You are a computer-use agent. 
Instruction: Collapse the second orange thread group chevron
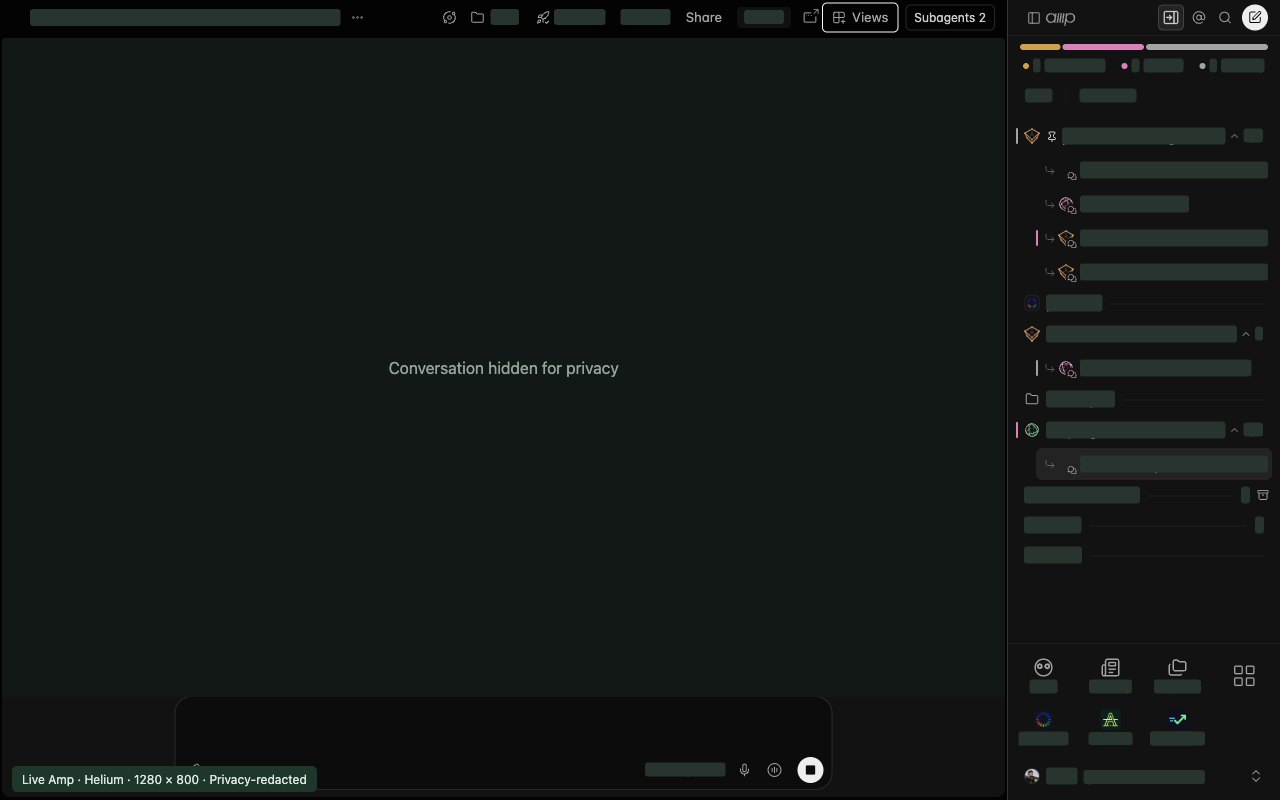click(1245, 334)
